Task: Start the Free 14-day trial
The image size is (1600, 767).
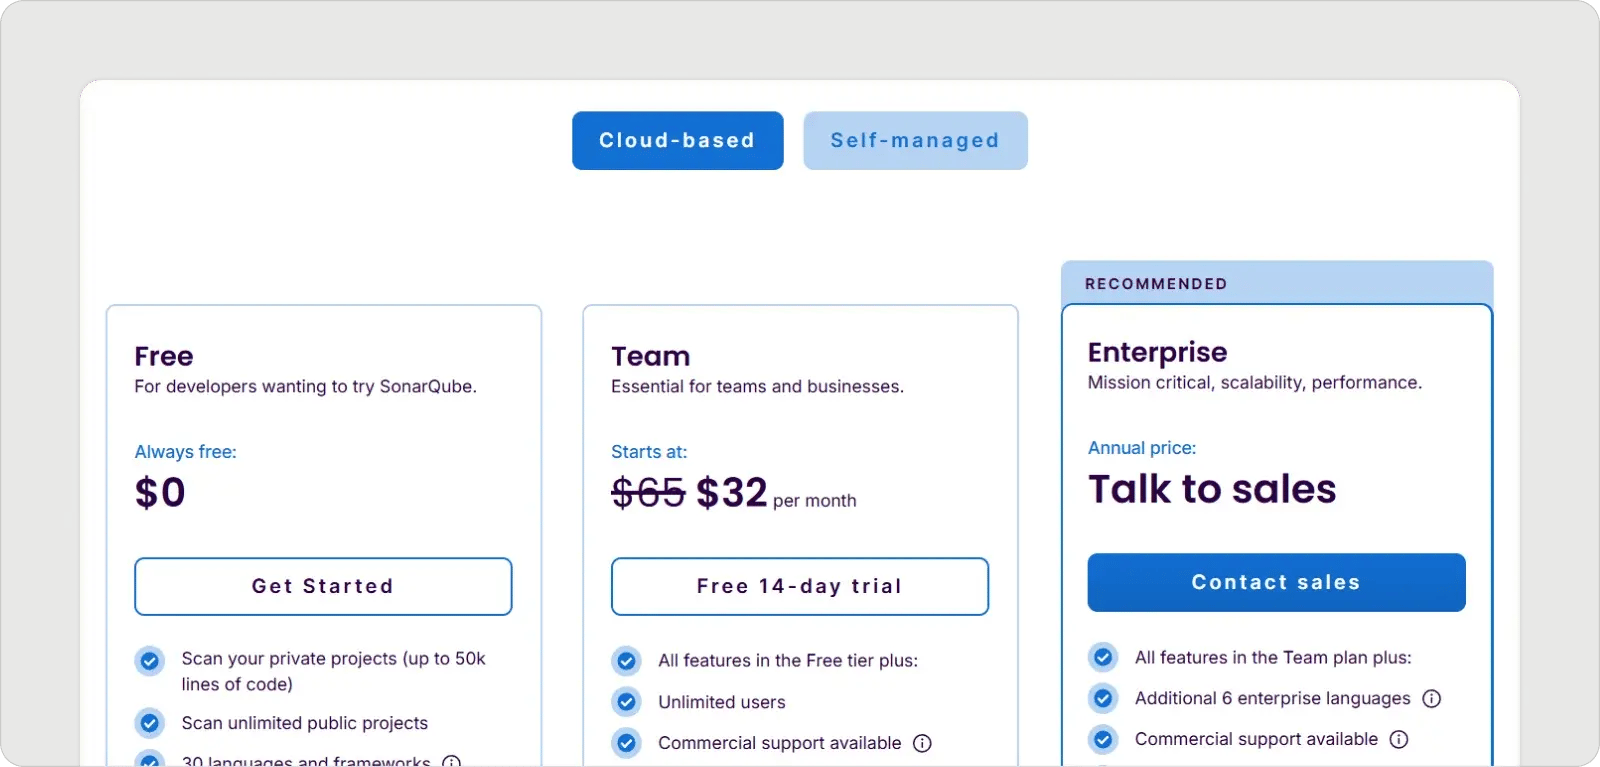Action: [x=799, y=586]
